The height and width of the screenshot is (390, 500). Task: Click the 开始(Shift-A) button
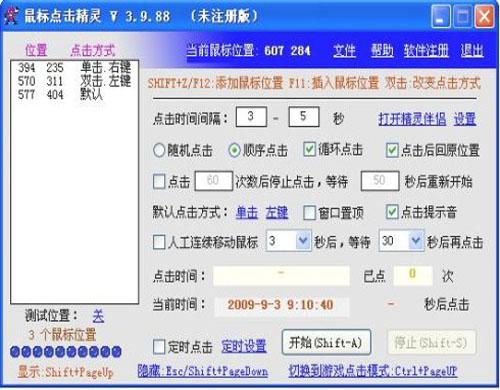(326, 342)
